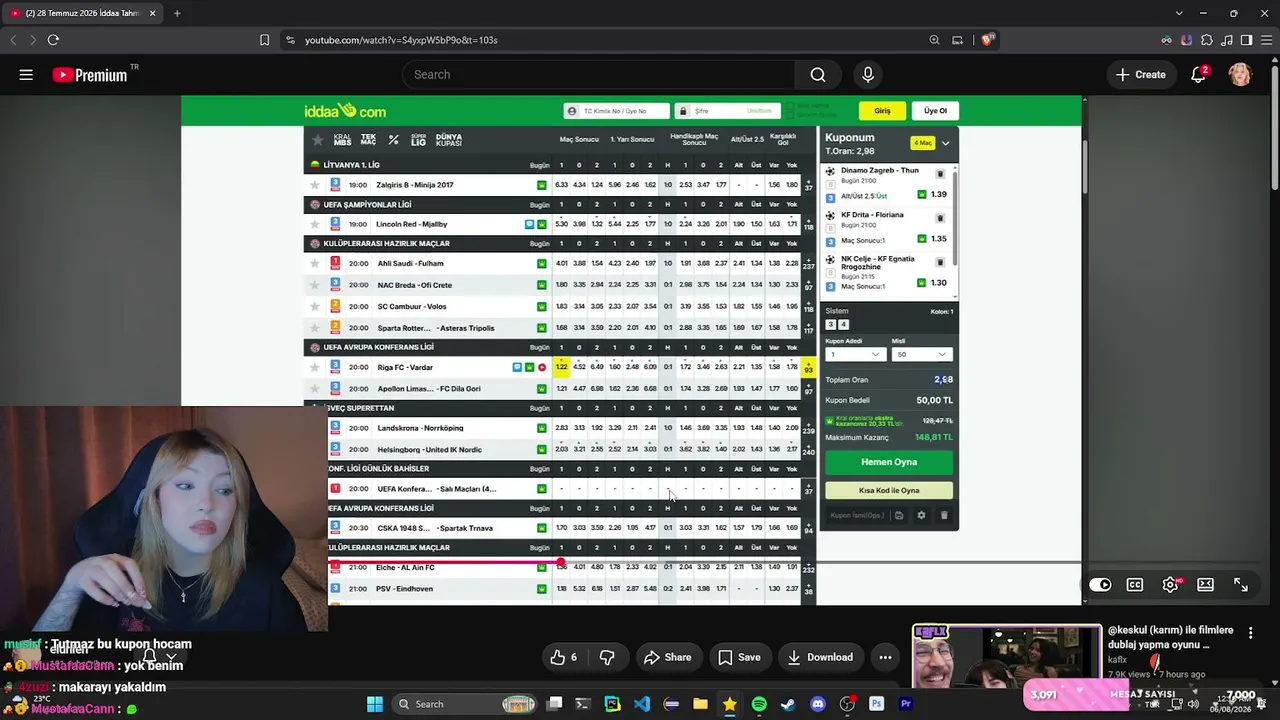Launch Steam from the taskbar
The width and height of the screenshot is (1280, 720).
(788, 704)
